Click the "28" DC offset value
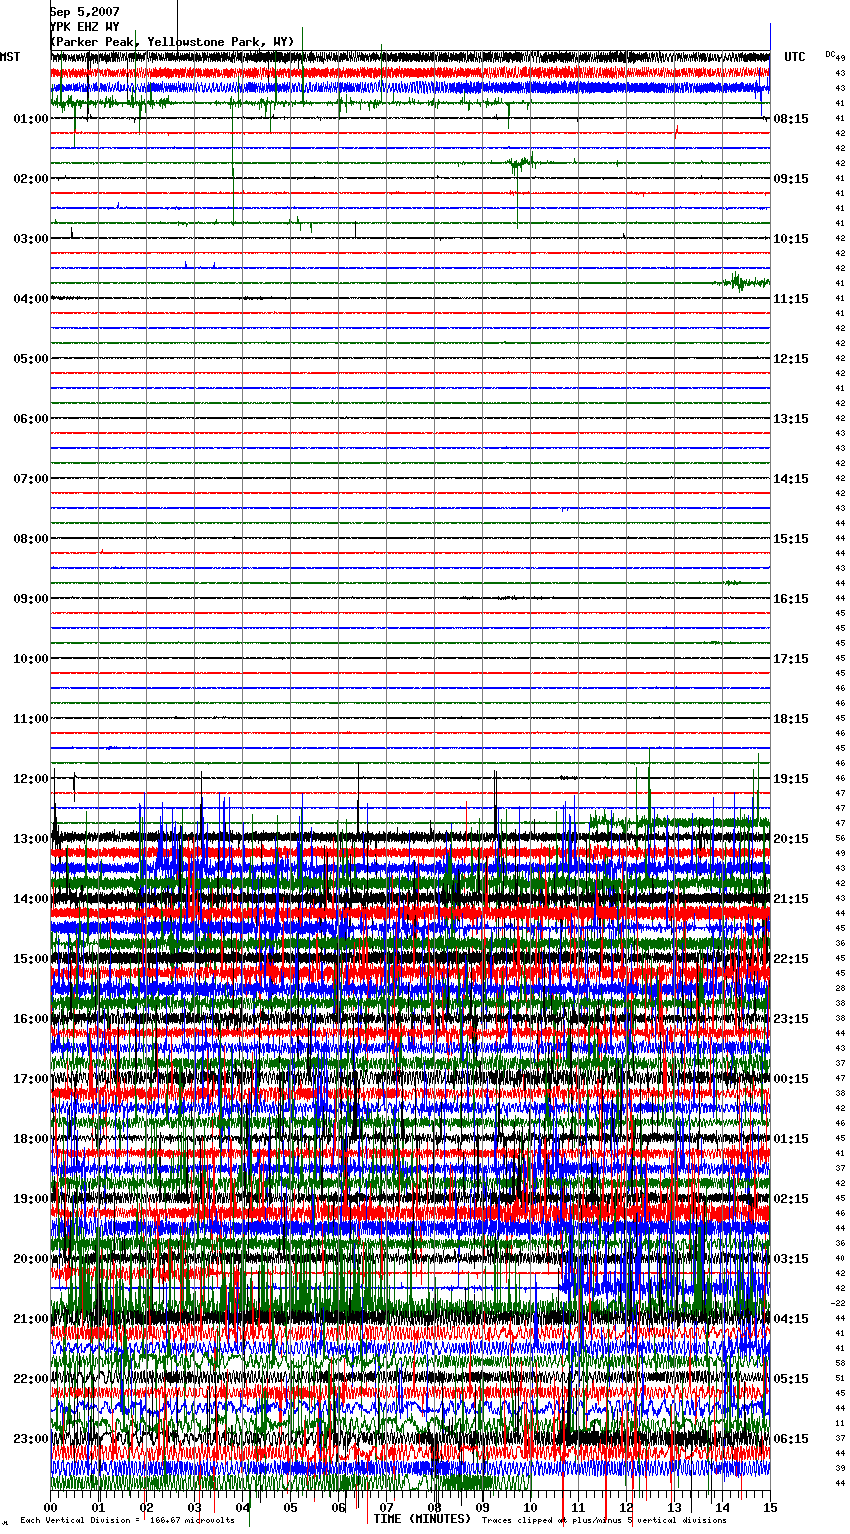Screen dimensions: 850x1534 click(x=840, y=988)
